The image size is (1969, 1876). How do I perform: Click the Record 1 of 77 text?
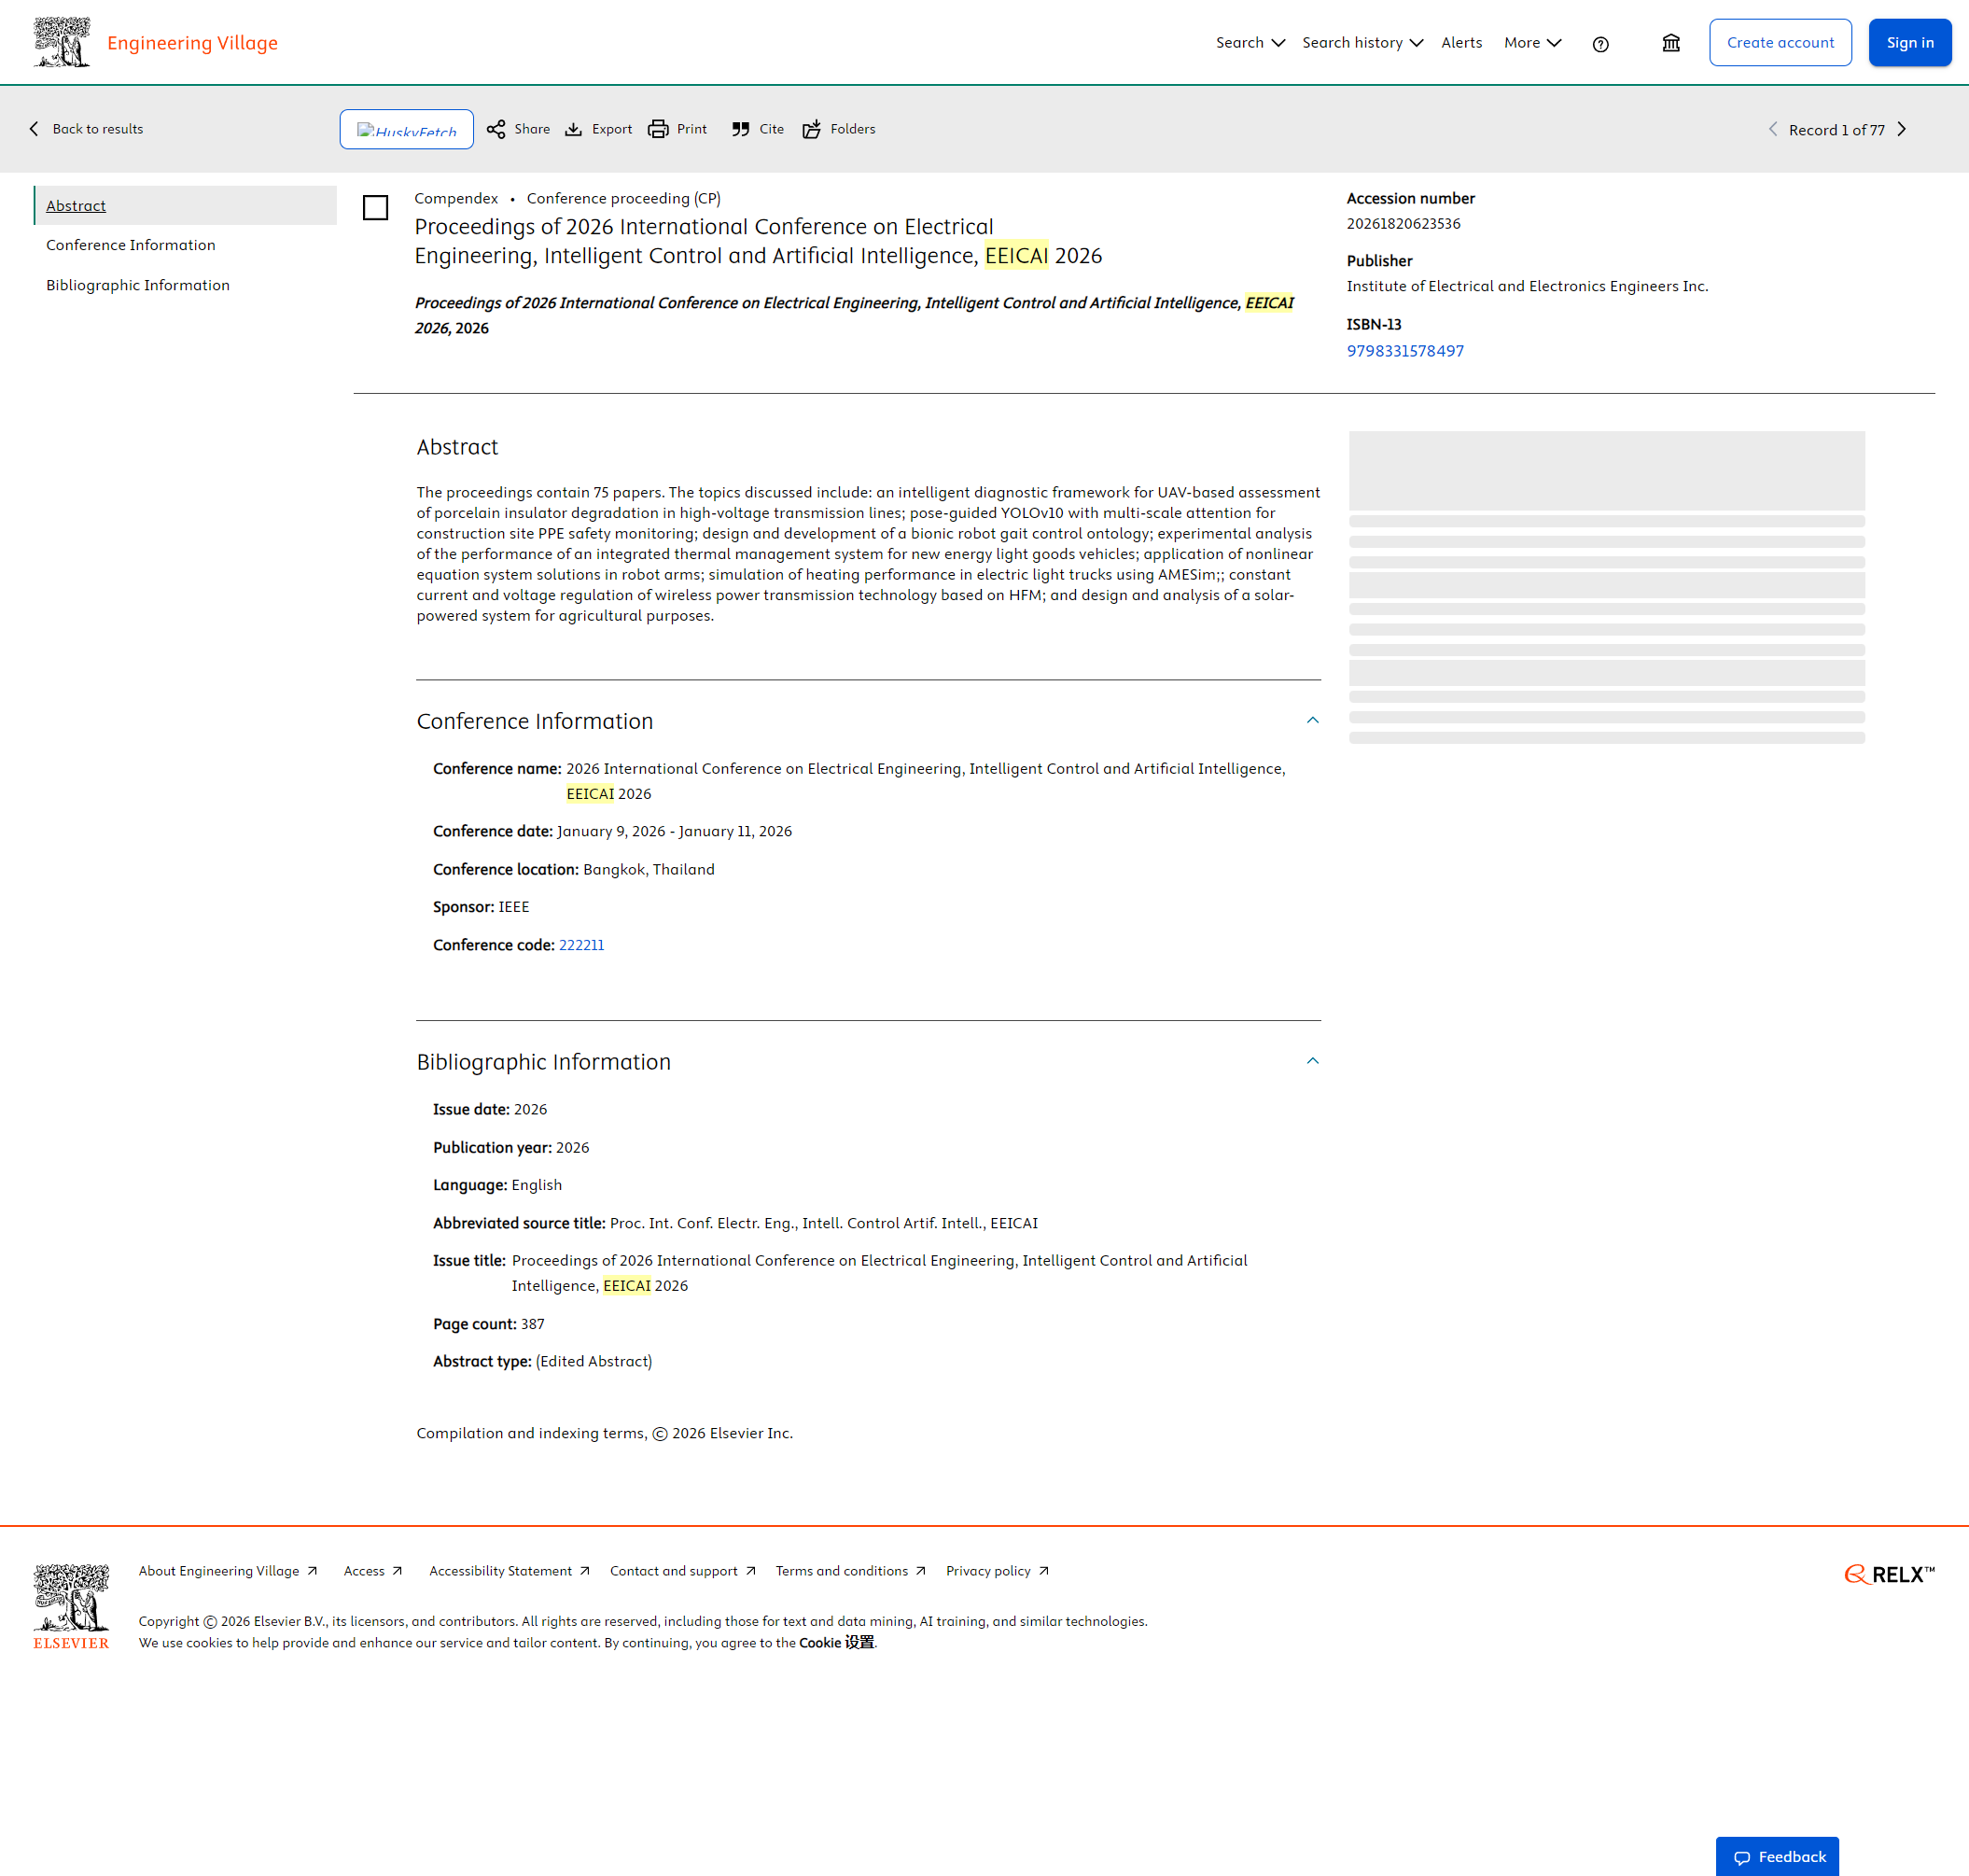[1836, 130]
